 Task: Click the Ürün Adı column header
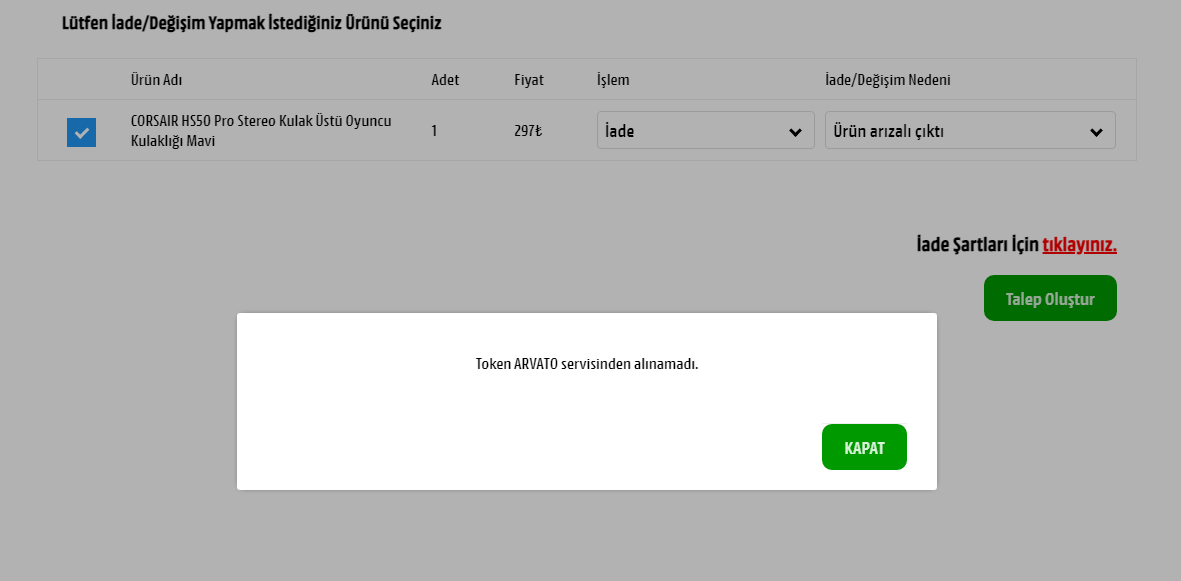coord(156,80)
